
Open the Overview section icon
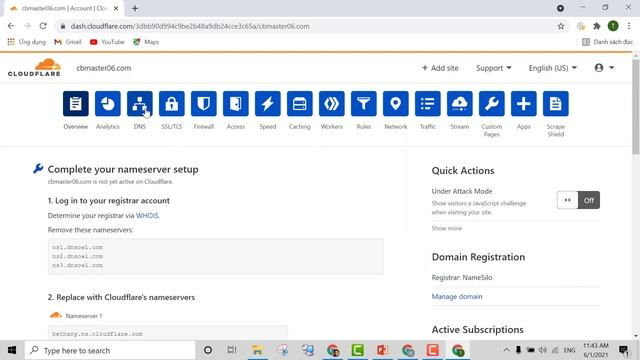pyautogui.click(x=76, y=104)
